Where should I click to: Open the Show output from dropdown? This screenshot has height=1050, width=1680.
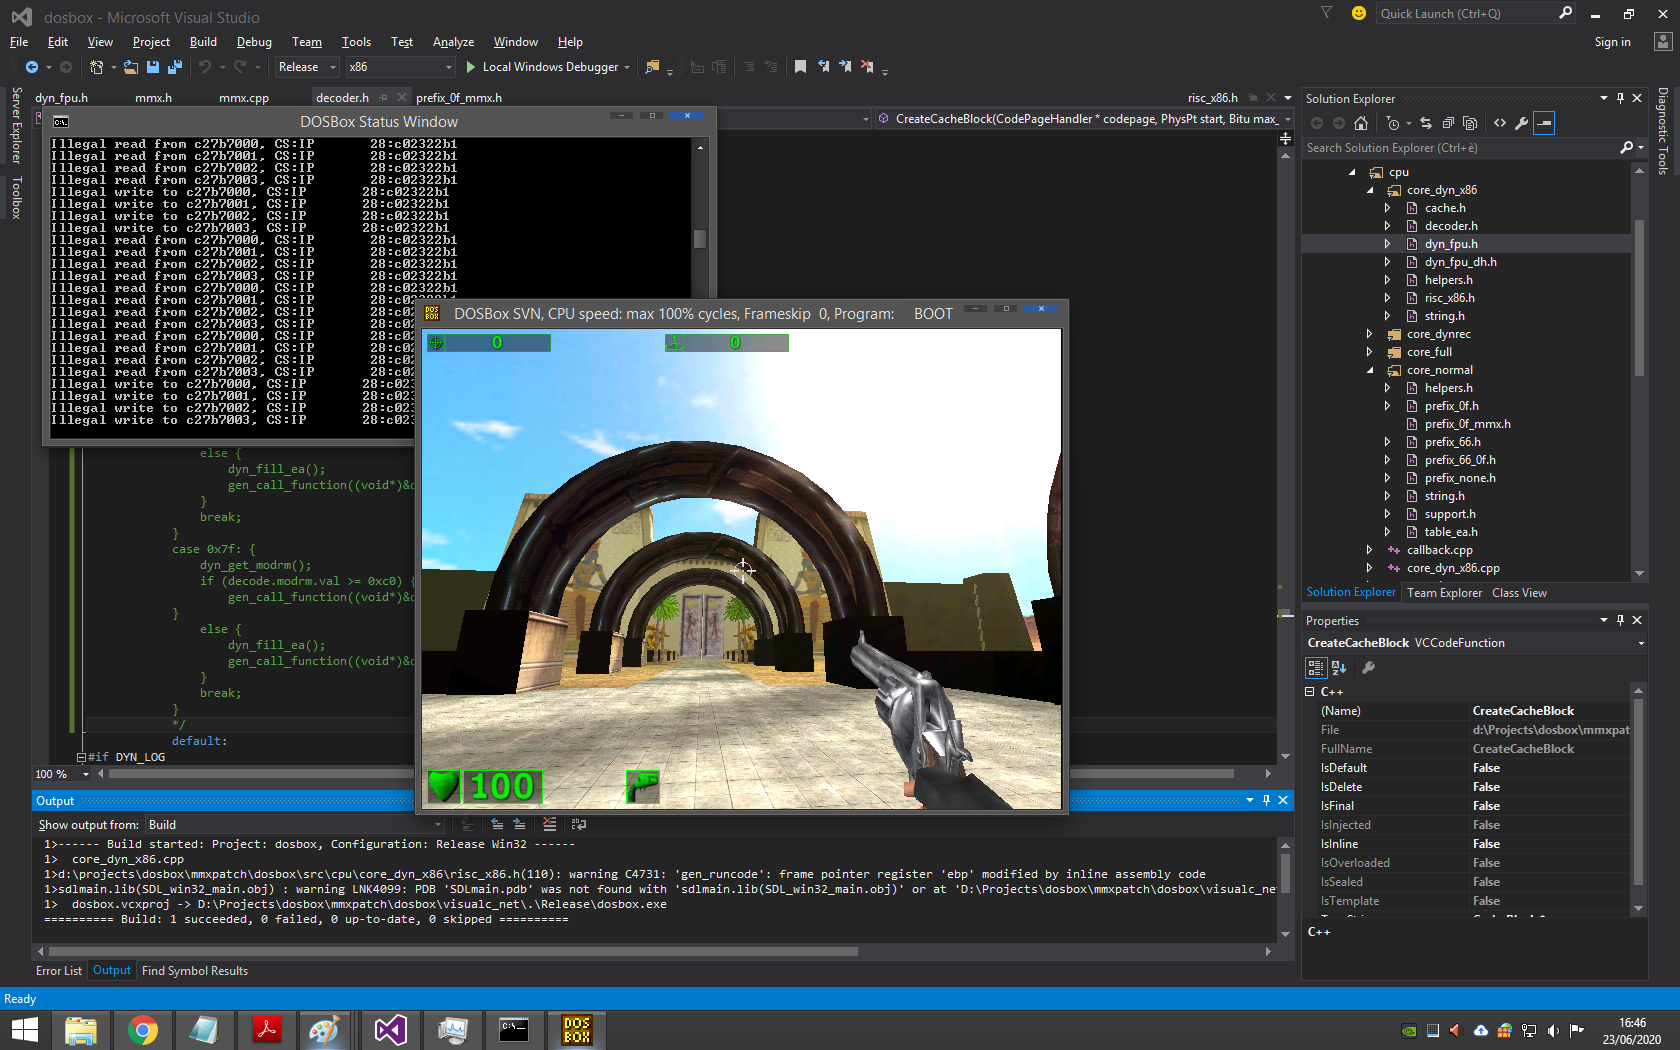435,824
